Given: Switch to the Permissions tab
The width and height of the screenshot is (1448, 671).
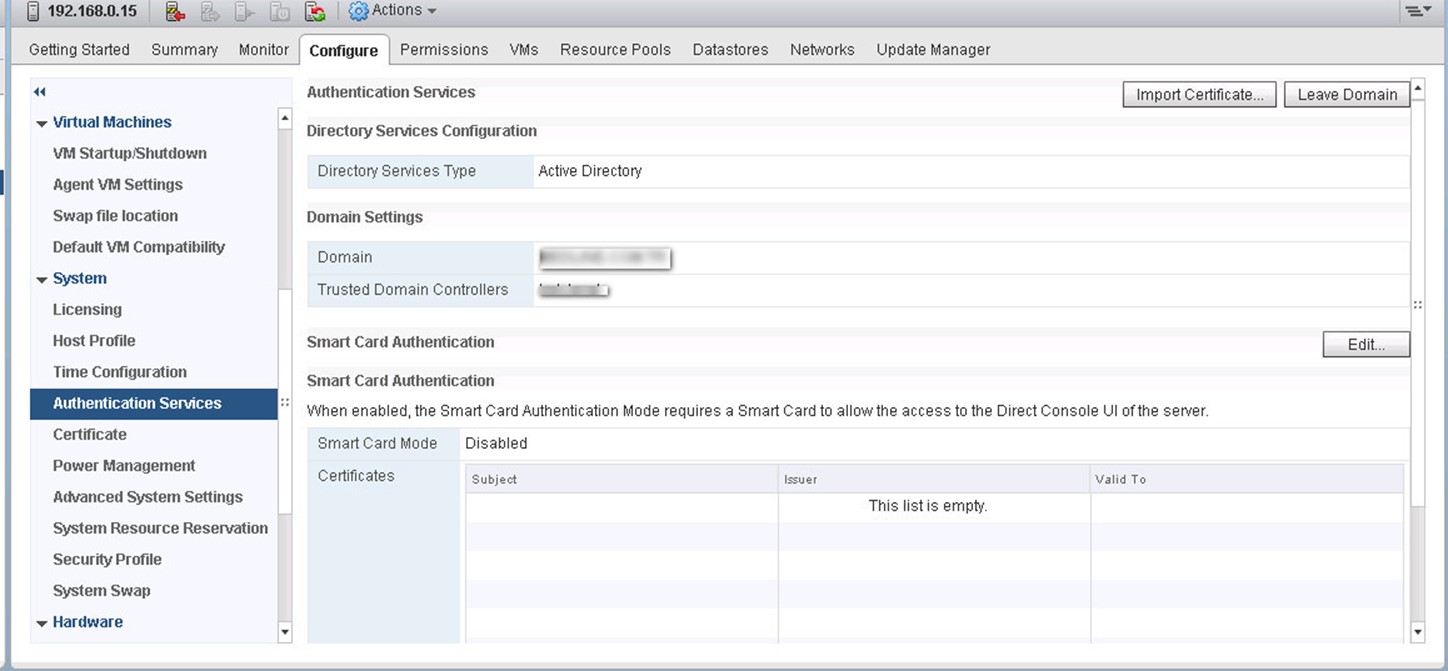Looking at the screenshot, I should click(444, 49).
